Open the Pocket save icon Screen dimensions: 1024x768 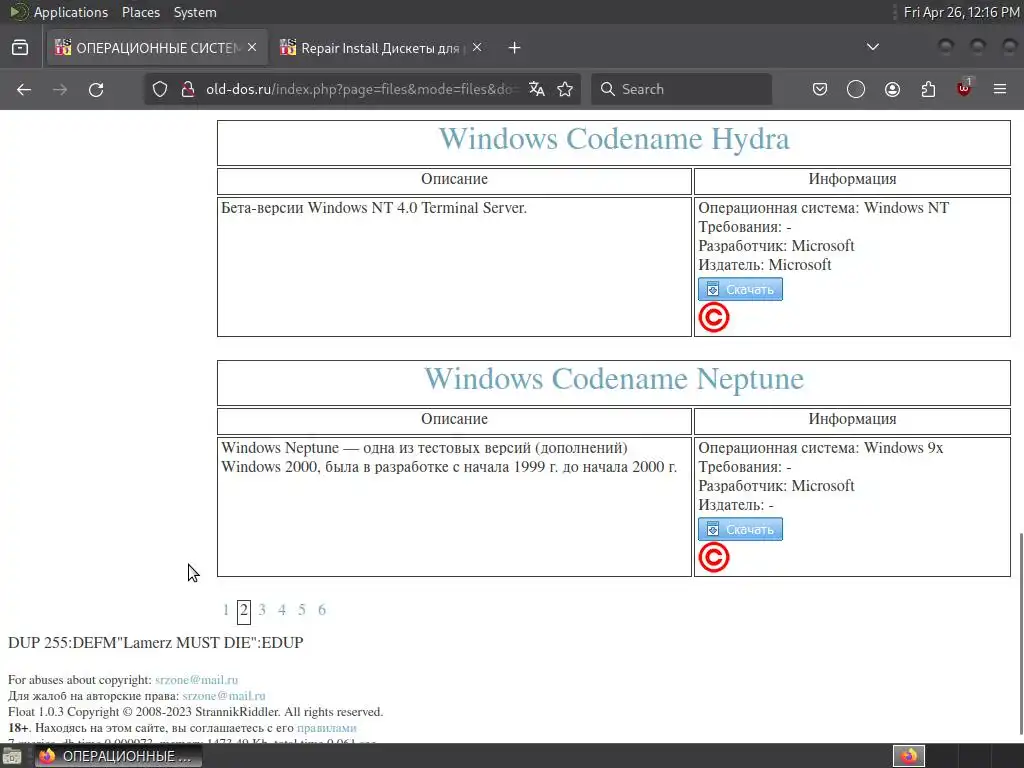(x=820, y=89)
